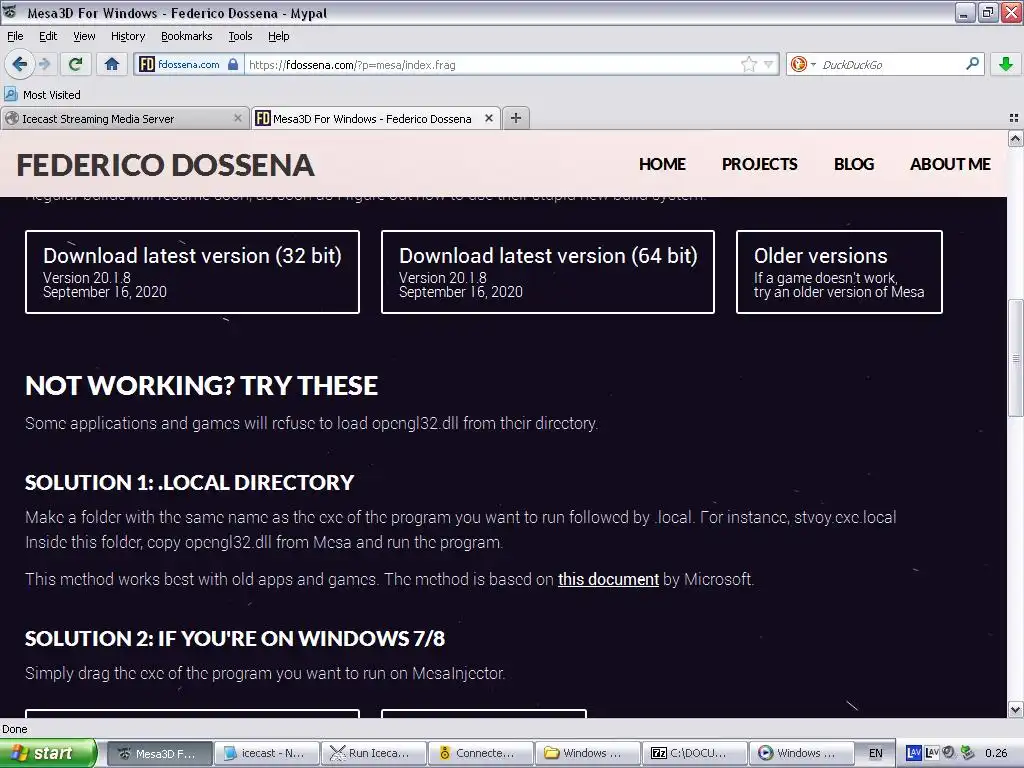Viewport: 1024px width, 768px height.
Task: Click the page scrollbar up arrow
Action: [1015, 138]
